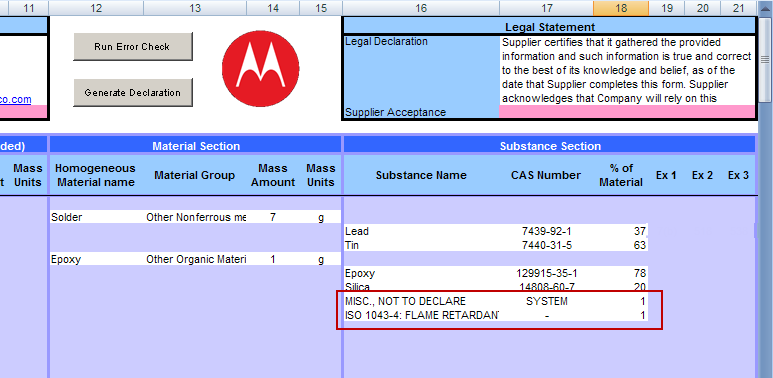Viewport: 773px width, 378px height.
Task: Select the Epoxy homogeneous material name cell
Action: click(x=97, y=259)
